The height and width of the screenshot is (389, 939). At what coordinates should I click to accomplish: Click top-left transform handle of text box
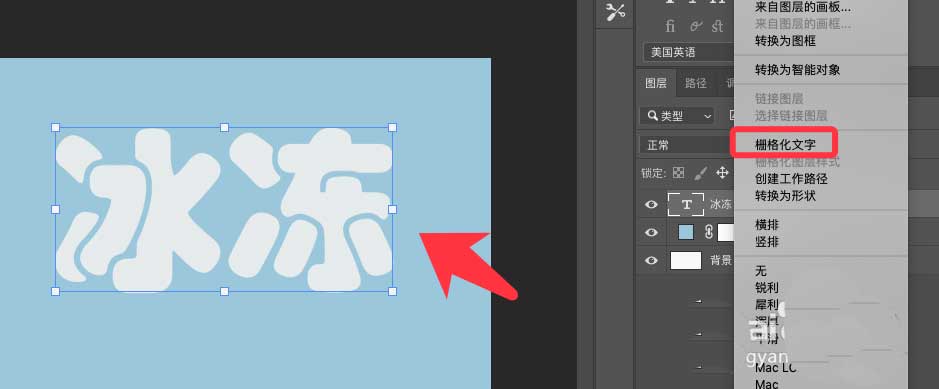coord(56,127)
